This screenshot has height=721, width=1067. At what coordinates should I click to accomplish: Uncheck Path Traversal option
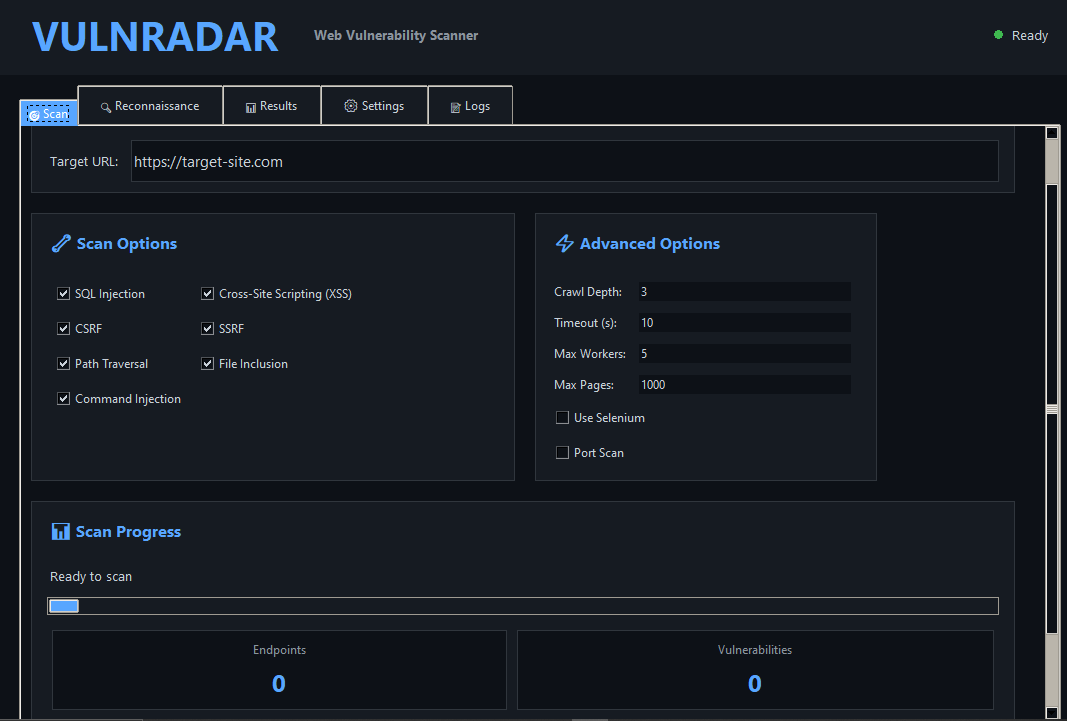(x=63, y=364)
